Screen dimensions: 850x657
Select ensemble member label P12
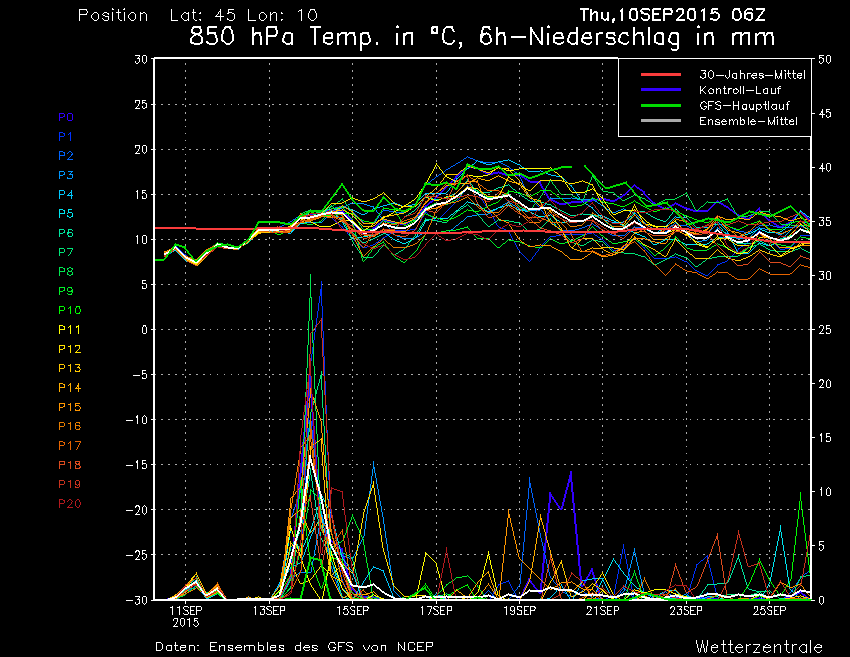(69, 349)
